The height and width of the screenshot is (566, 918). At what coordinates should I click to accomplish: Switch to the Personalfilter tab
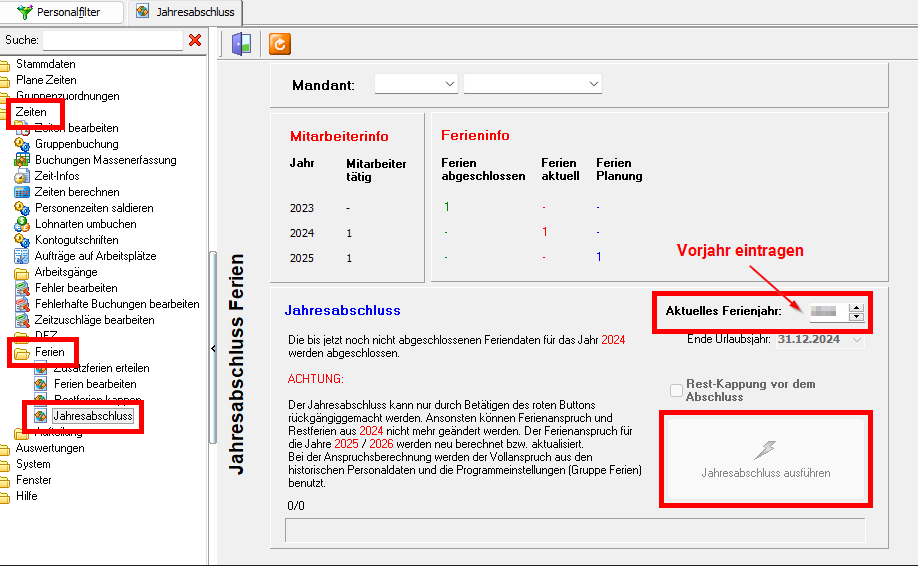[64, 12]
